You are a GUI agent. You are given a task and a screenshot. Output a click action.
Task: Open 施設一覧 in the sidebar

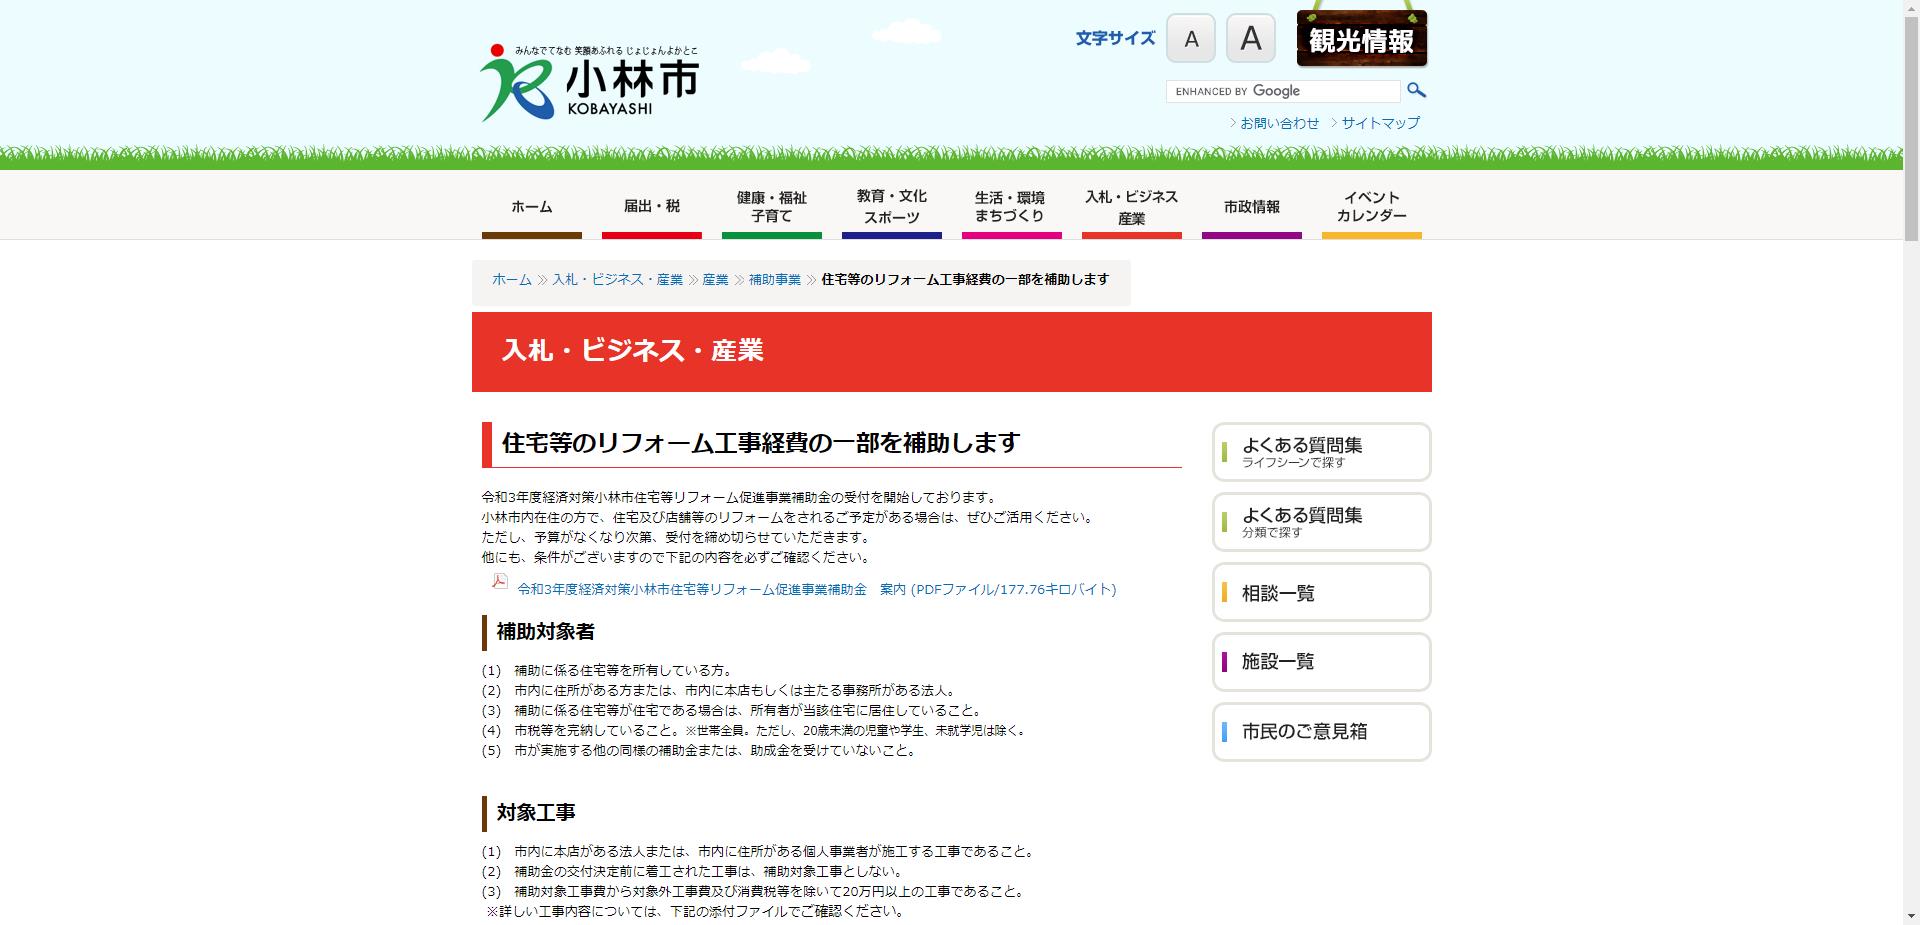pyautogui.click(x=1321, y=662)
